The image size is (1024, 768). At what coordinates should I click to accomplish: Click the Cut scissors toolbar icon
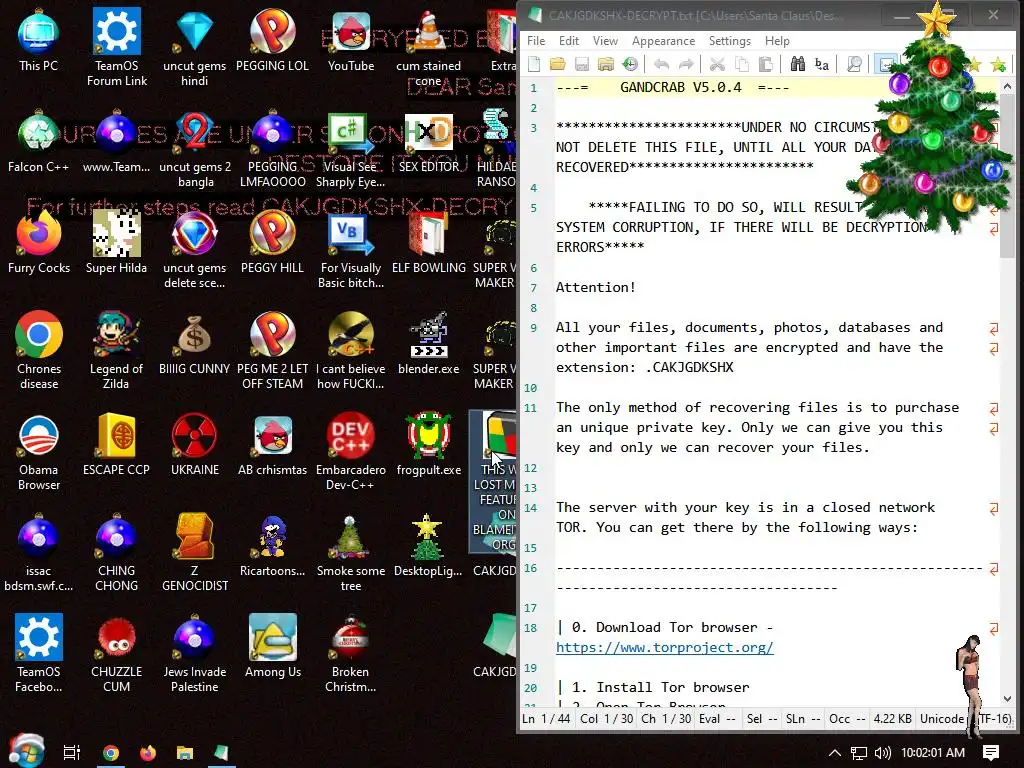tap(717, 64)
